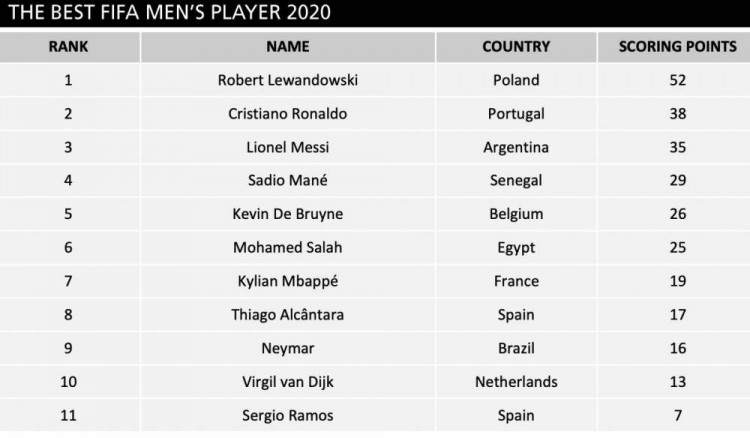The height and width of the screenshot is (438, 750).
Task: Click Kylian Mbappé's name
Action: pos(287,281)
